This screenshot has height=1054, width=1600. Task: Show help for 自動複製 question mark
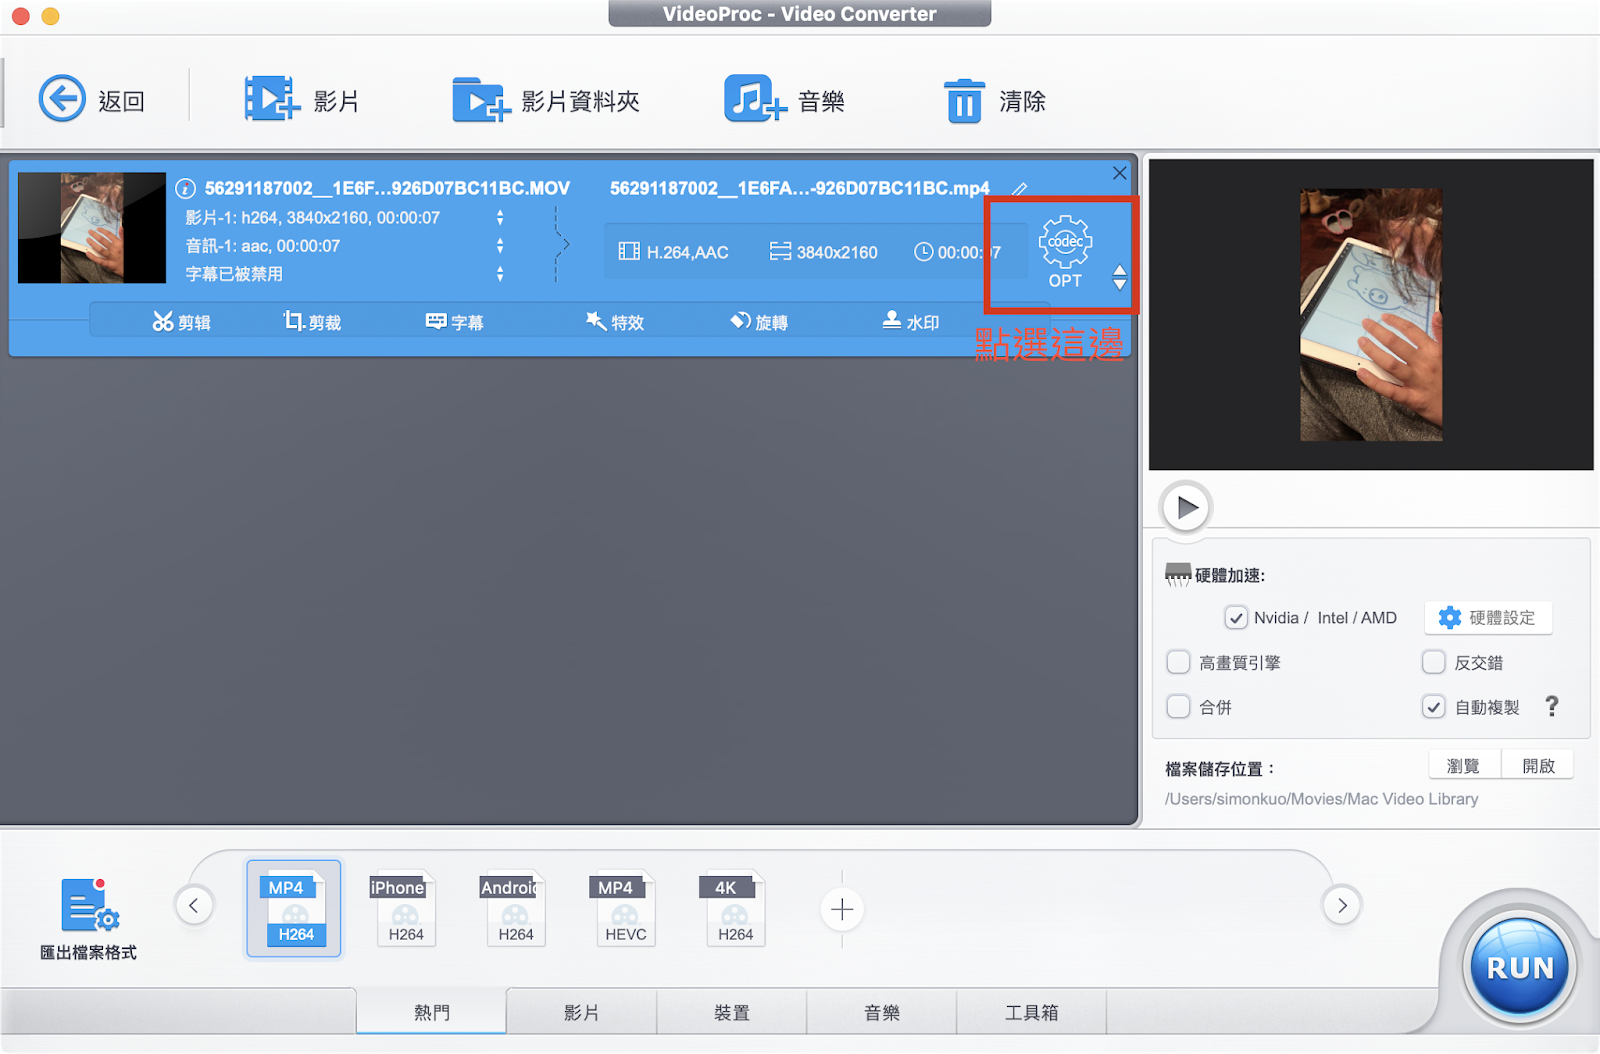click(1552, 706)
